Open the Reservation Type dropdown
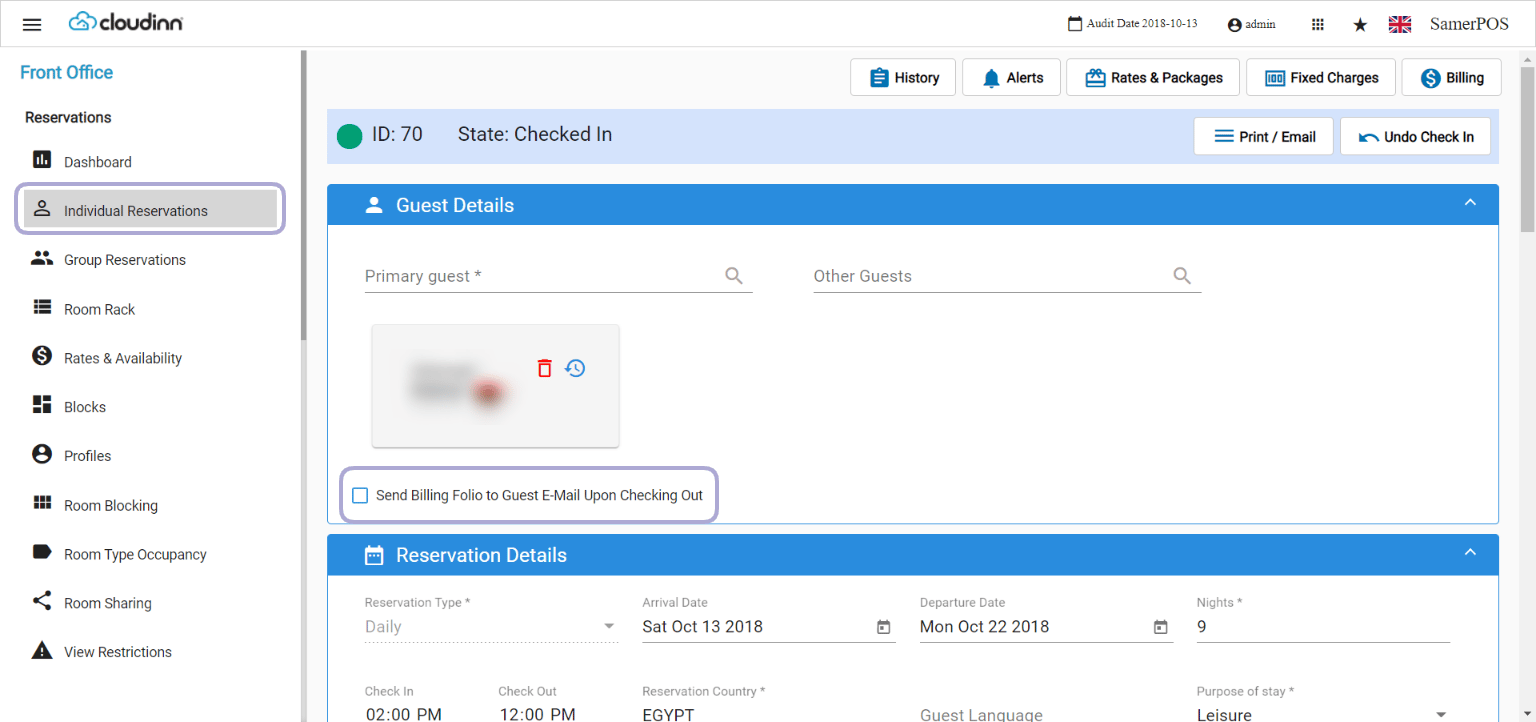1536x722 pixels. point(491,627)
